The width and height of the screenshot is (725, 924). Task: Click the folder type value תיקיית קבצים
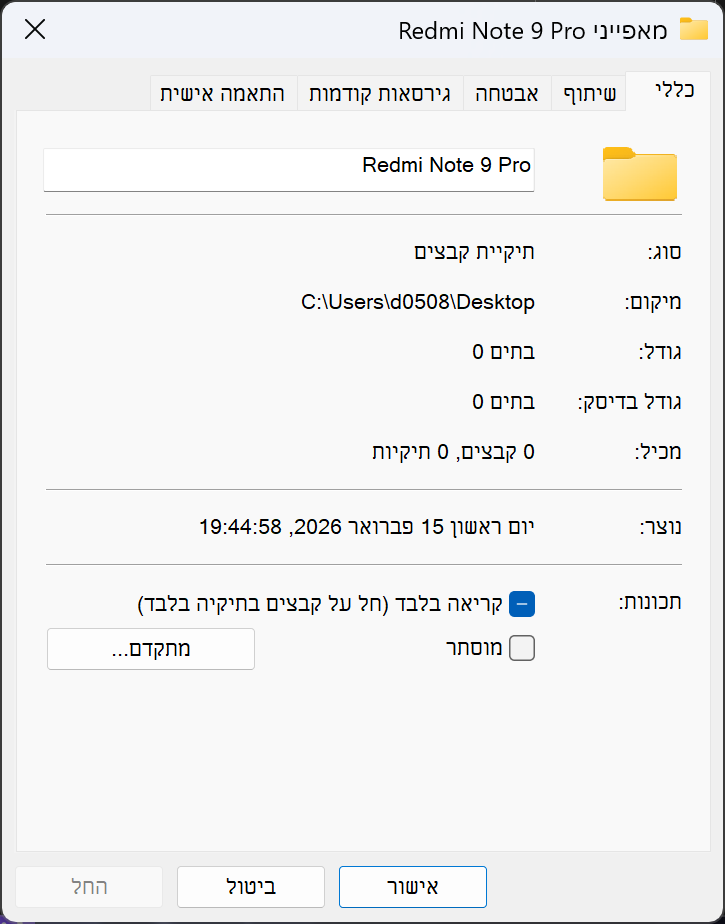click(x=474, y=251)
